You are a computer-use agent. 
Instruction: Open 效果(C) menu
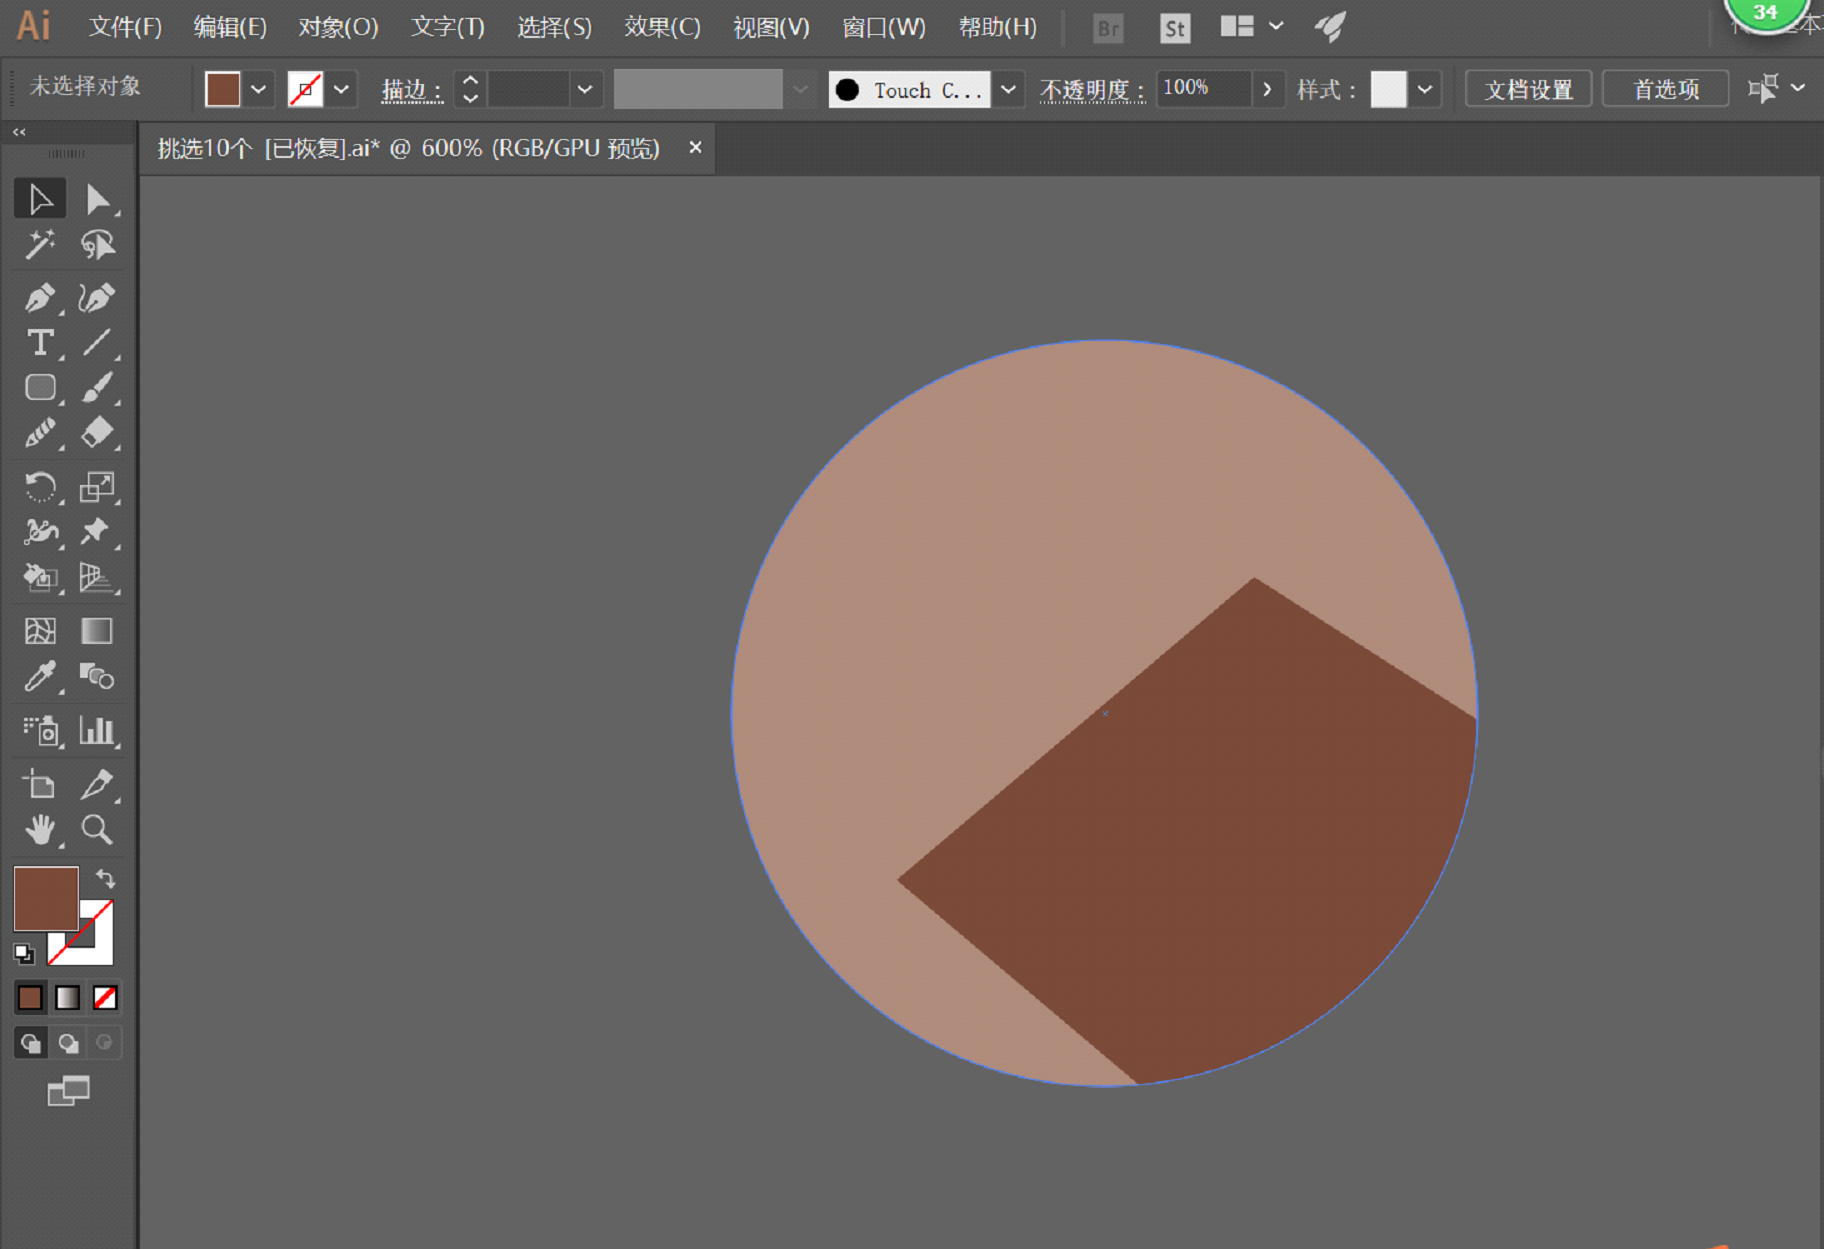click(x=662, y=27)
